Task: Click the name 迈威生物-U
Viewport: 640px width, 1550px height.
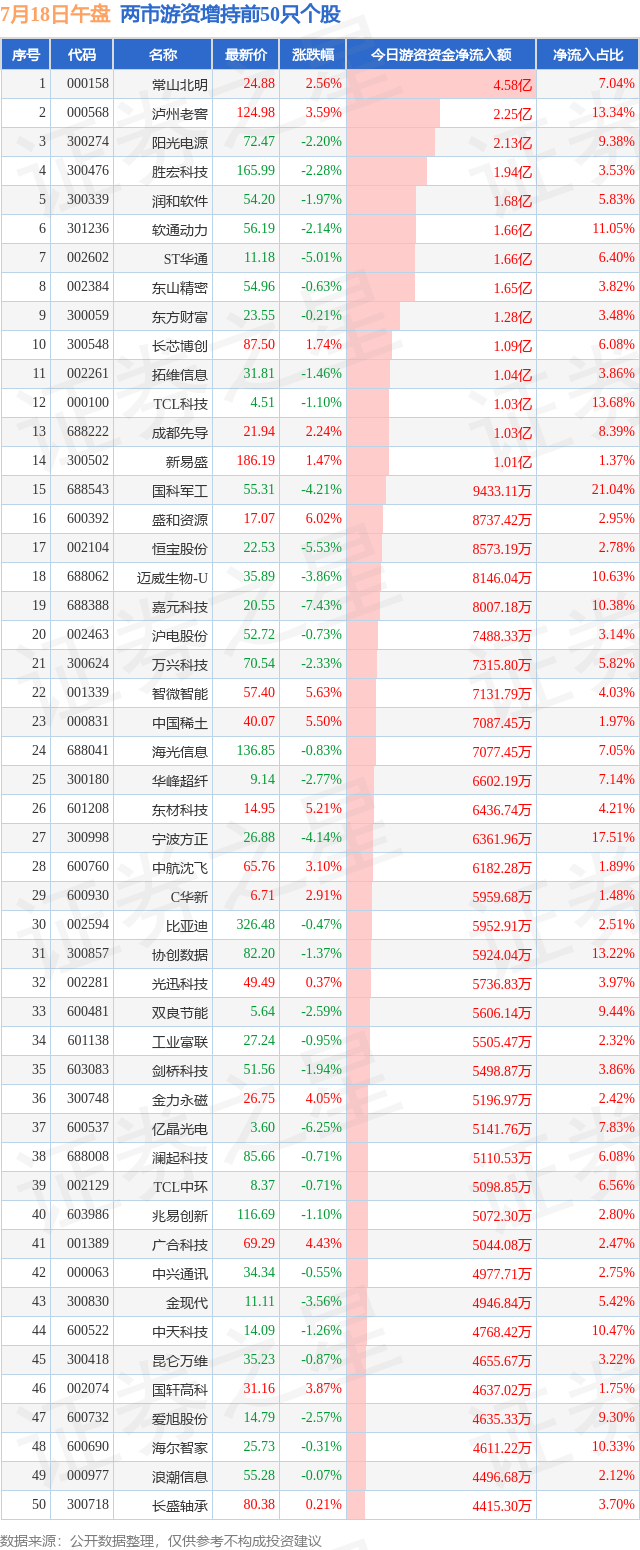Action: pyautogui.click(x=173, y=578)
